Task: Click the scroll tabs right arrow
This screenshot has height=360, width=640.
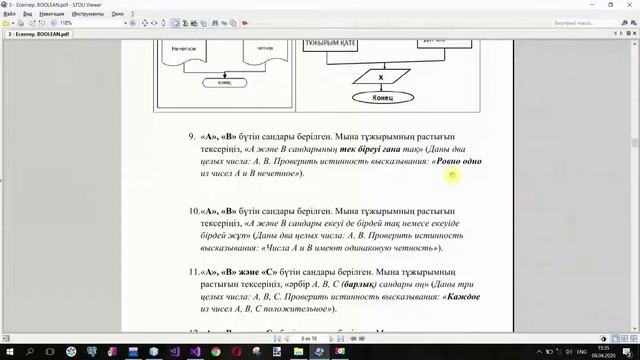Action: click(x=621, y=33)
